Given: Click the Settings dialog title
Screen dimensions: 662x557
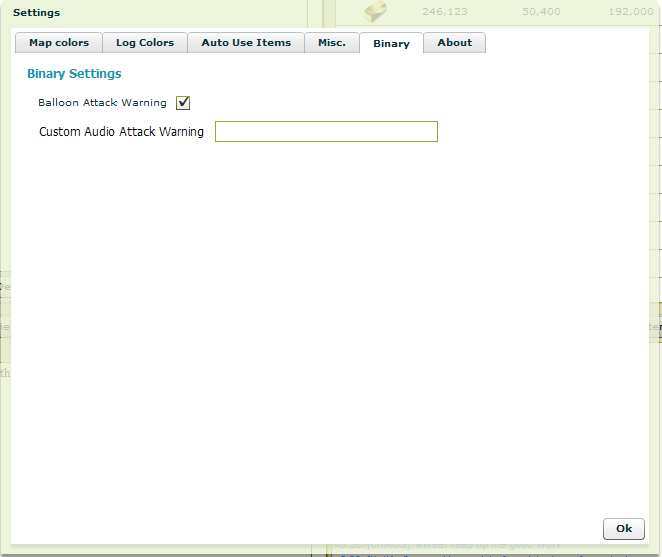Looking at the screenshot, I should pos(36,13).
